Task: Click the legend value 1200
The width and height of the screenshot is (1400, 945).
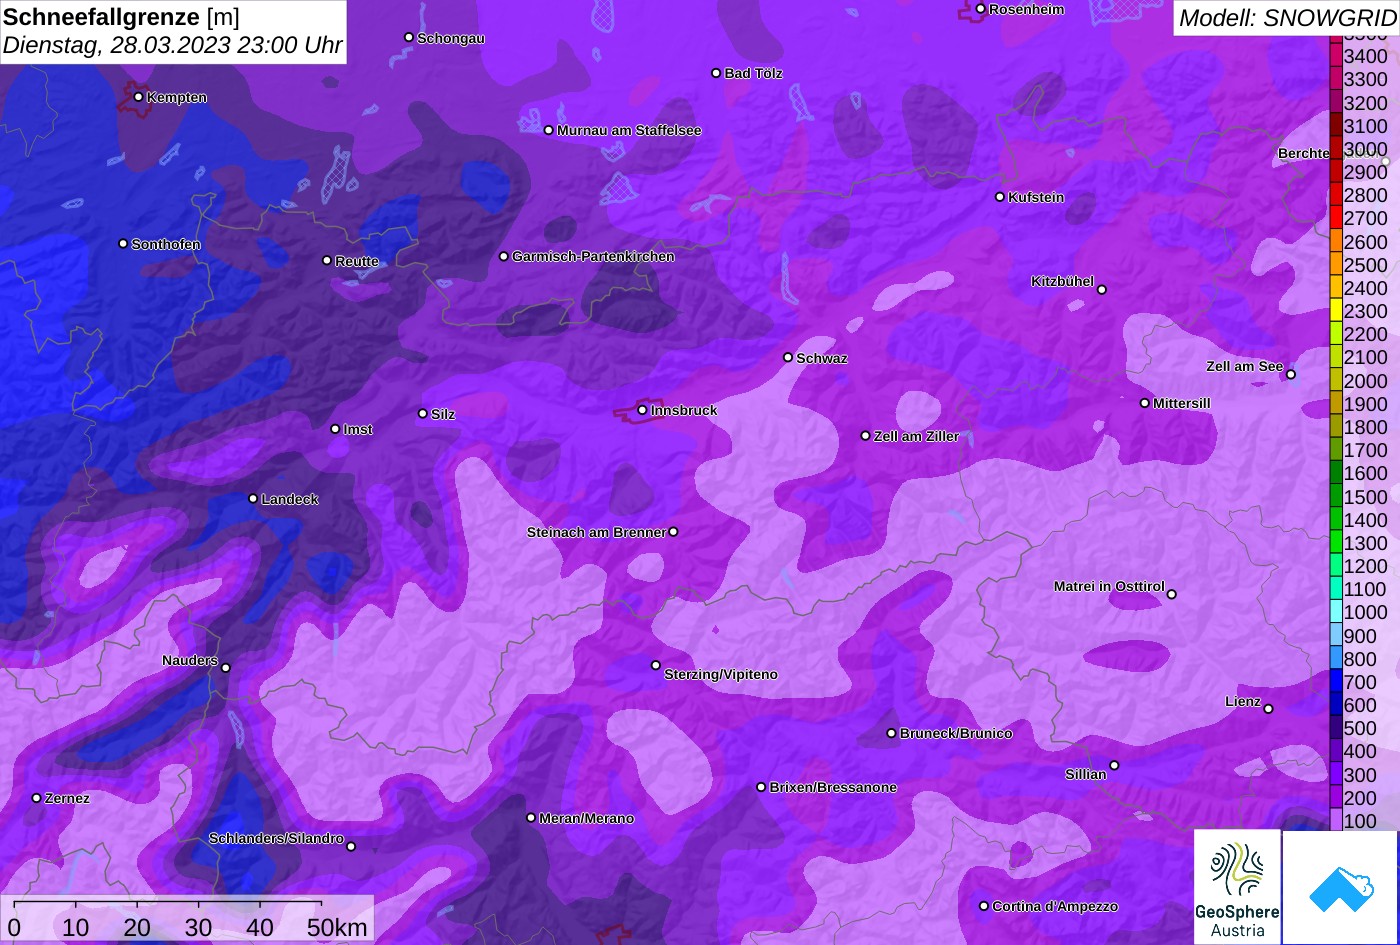Action: (1366, 566)
